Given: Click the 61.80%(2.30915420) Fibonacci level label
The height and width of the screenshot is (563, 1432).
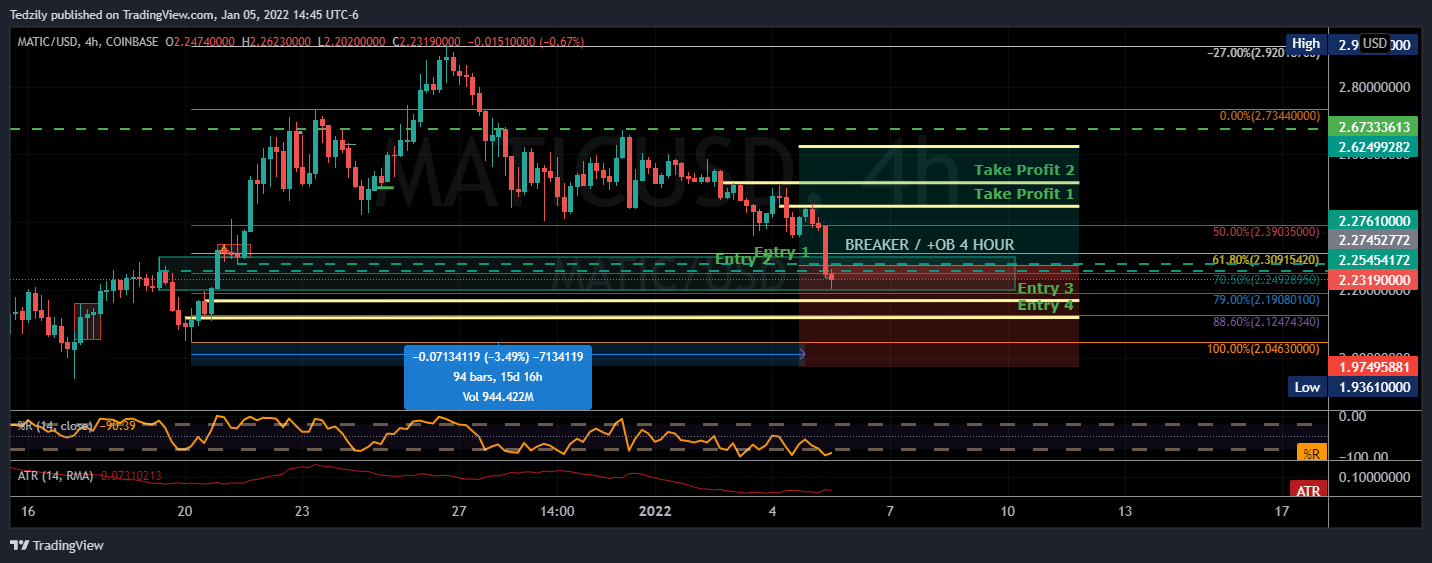Looking at the screenshot, I should [x=1266, y=260].
